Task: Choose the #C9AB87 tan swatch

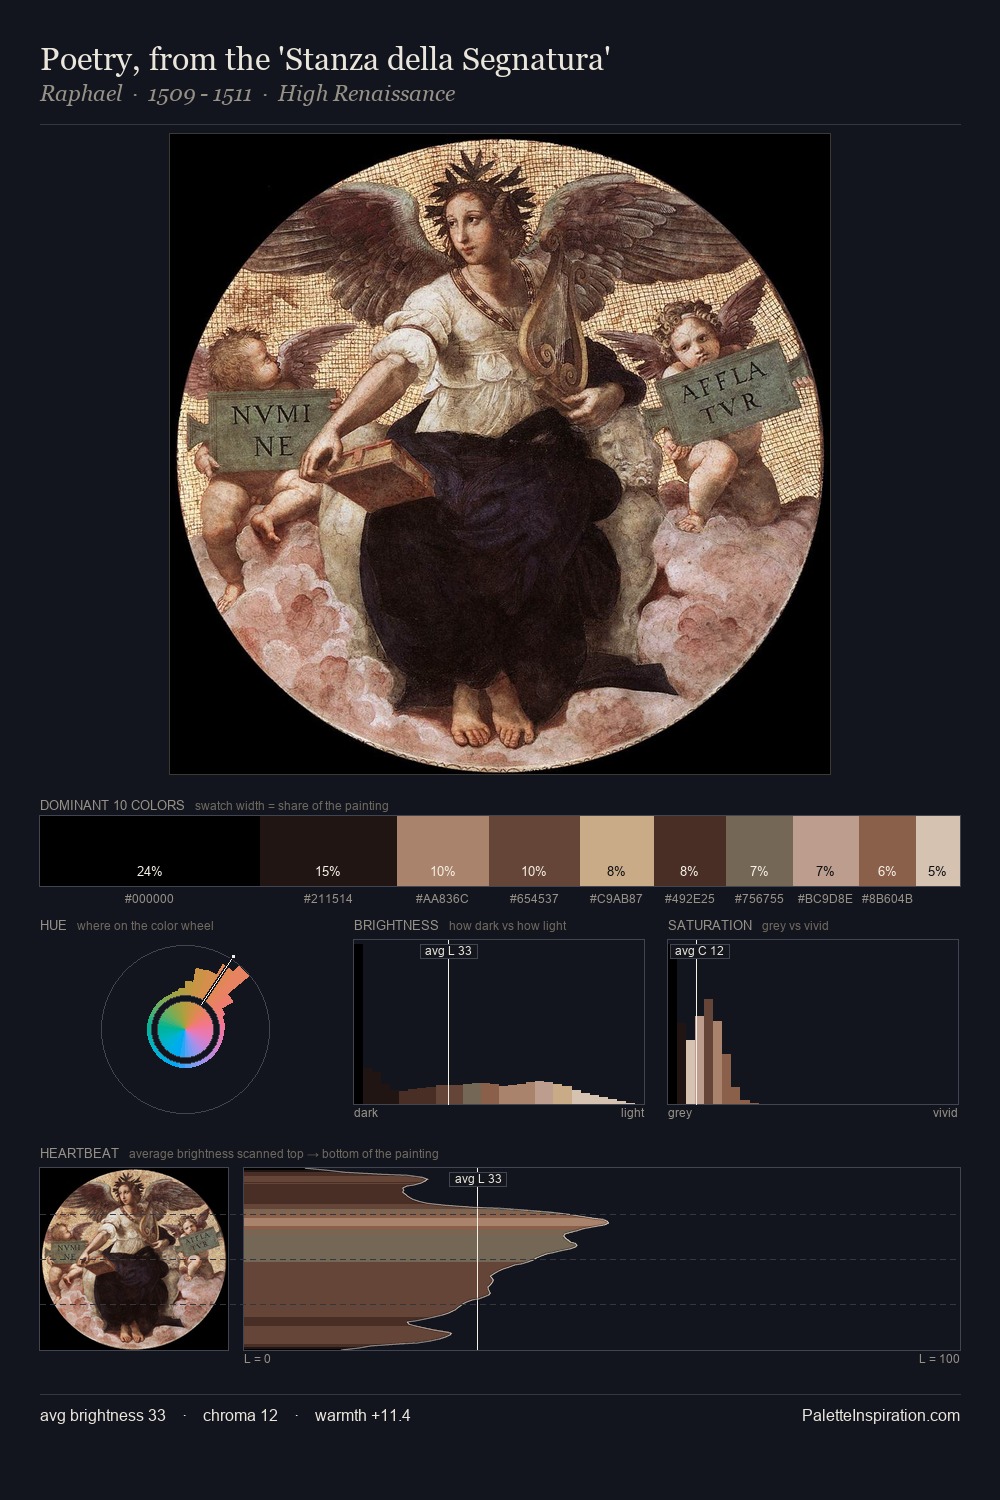Action: point(617,851)
